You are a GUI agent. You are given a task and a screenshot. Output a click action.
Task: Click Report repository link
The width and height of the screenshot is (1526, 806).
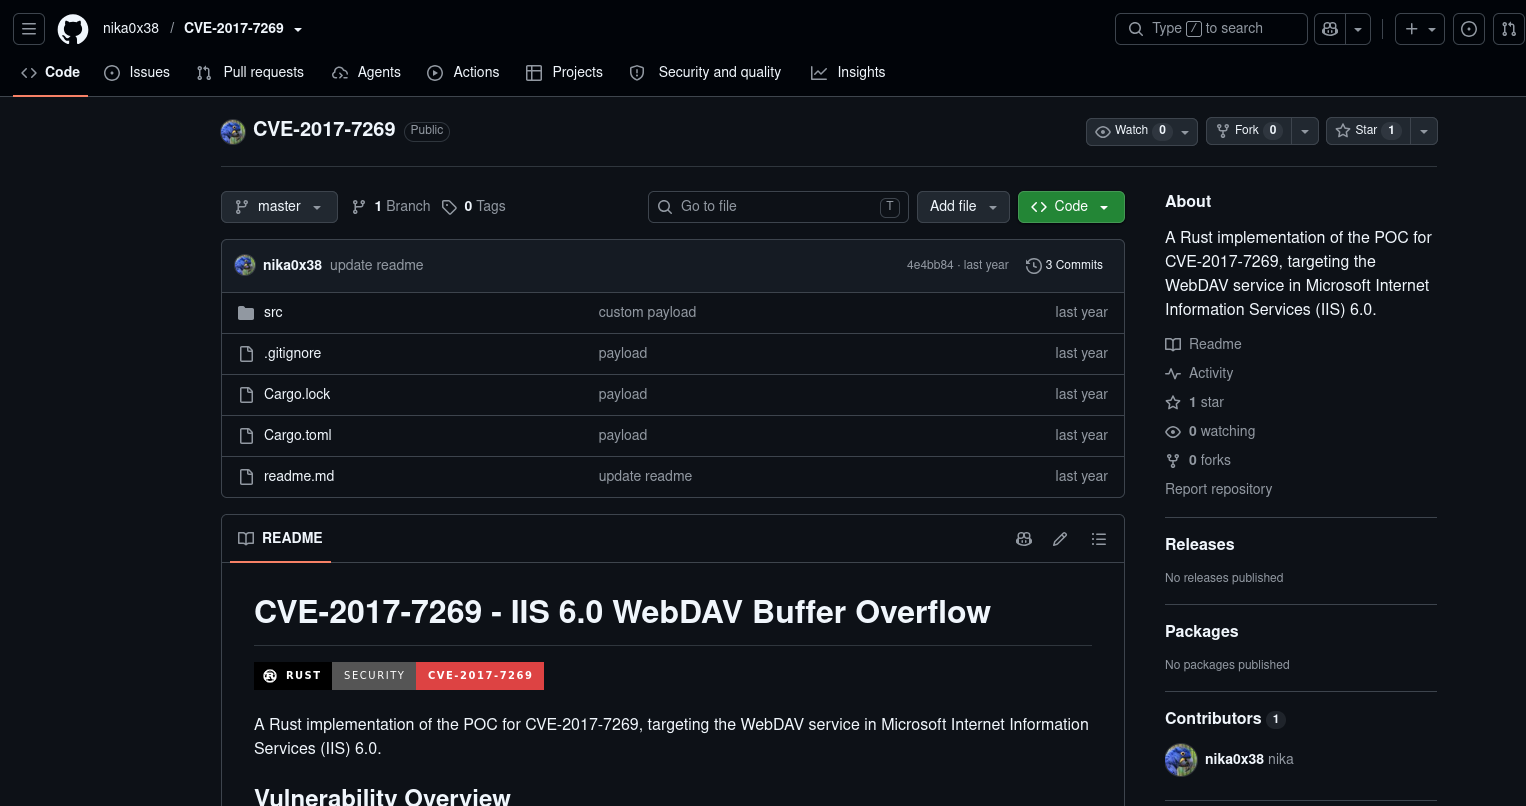click(x=1218, y=489)
